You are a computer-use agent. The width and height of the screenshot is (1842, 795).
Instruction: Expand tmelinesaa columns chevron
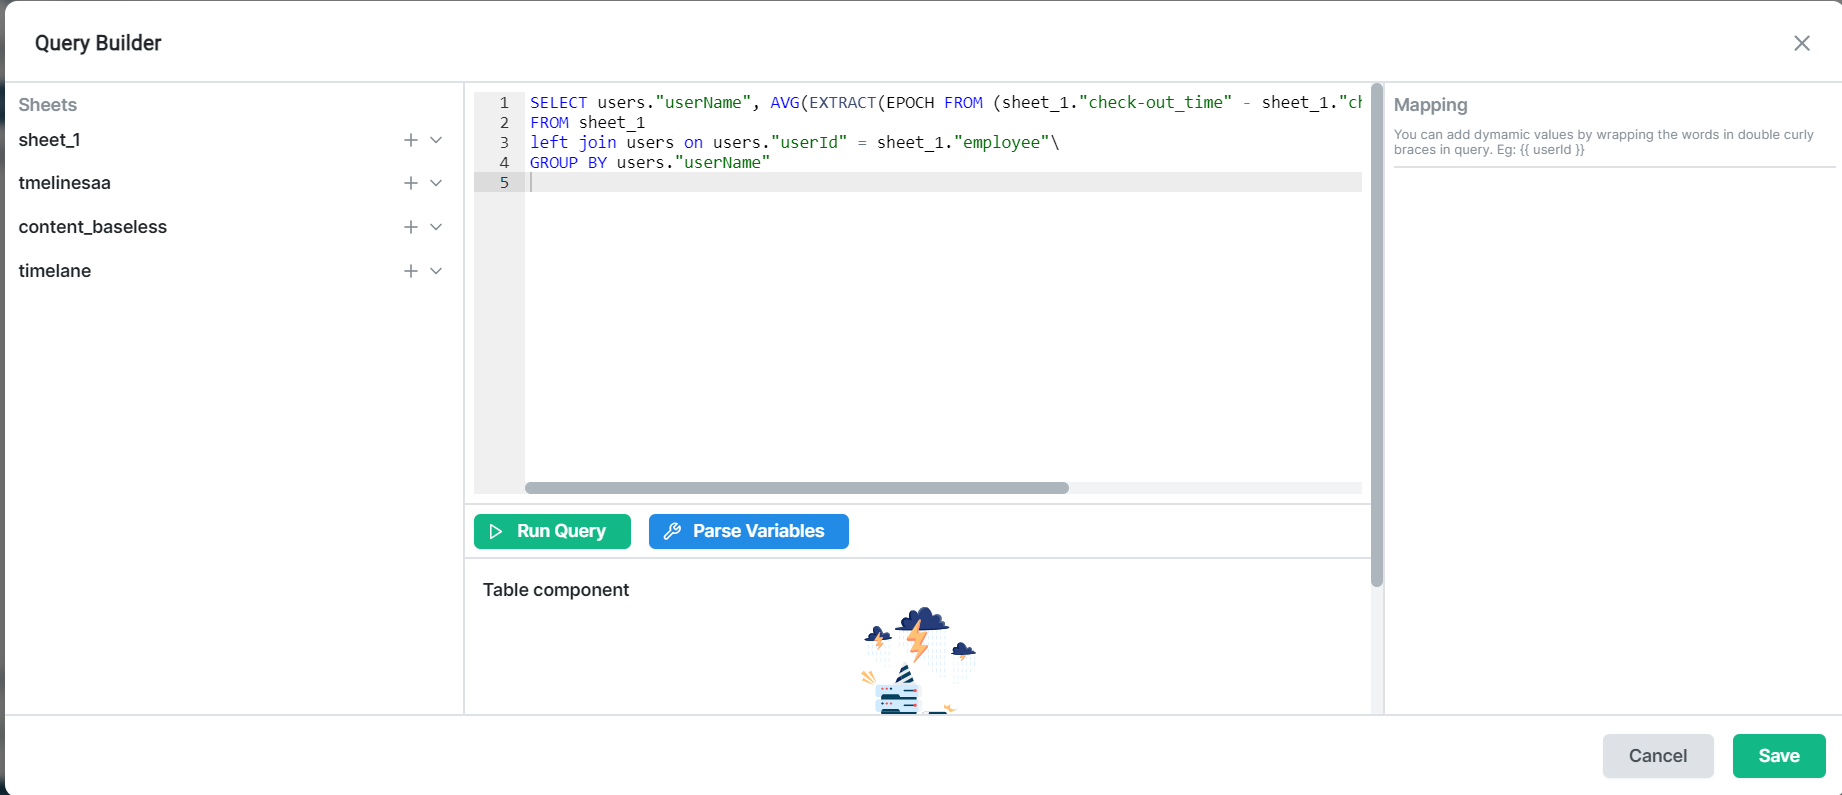(x=436, y=183)
